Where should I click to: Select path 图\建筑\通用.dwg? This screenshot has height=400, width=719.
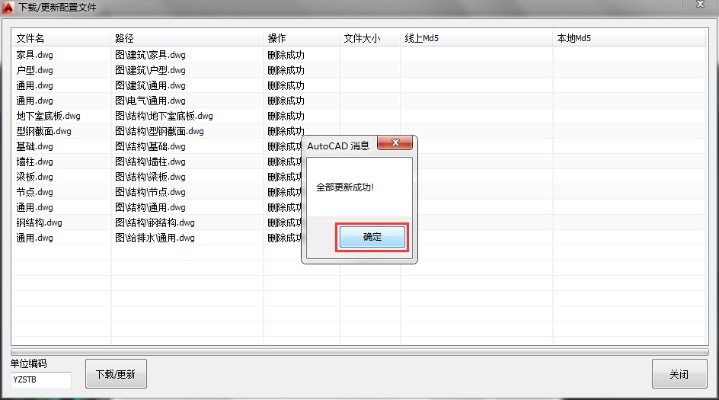tap(150, 85)
